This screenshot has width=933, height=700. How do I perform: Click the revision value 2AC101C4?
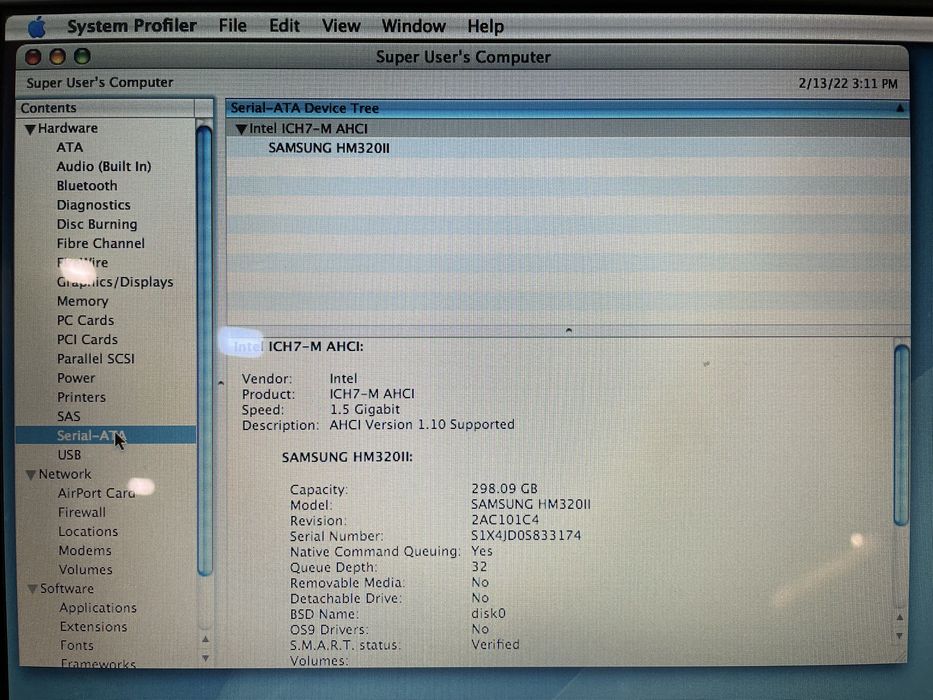pyautogui.click(x=505, y=520)
